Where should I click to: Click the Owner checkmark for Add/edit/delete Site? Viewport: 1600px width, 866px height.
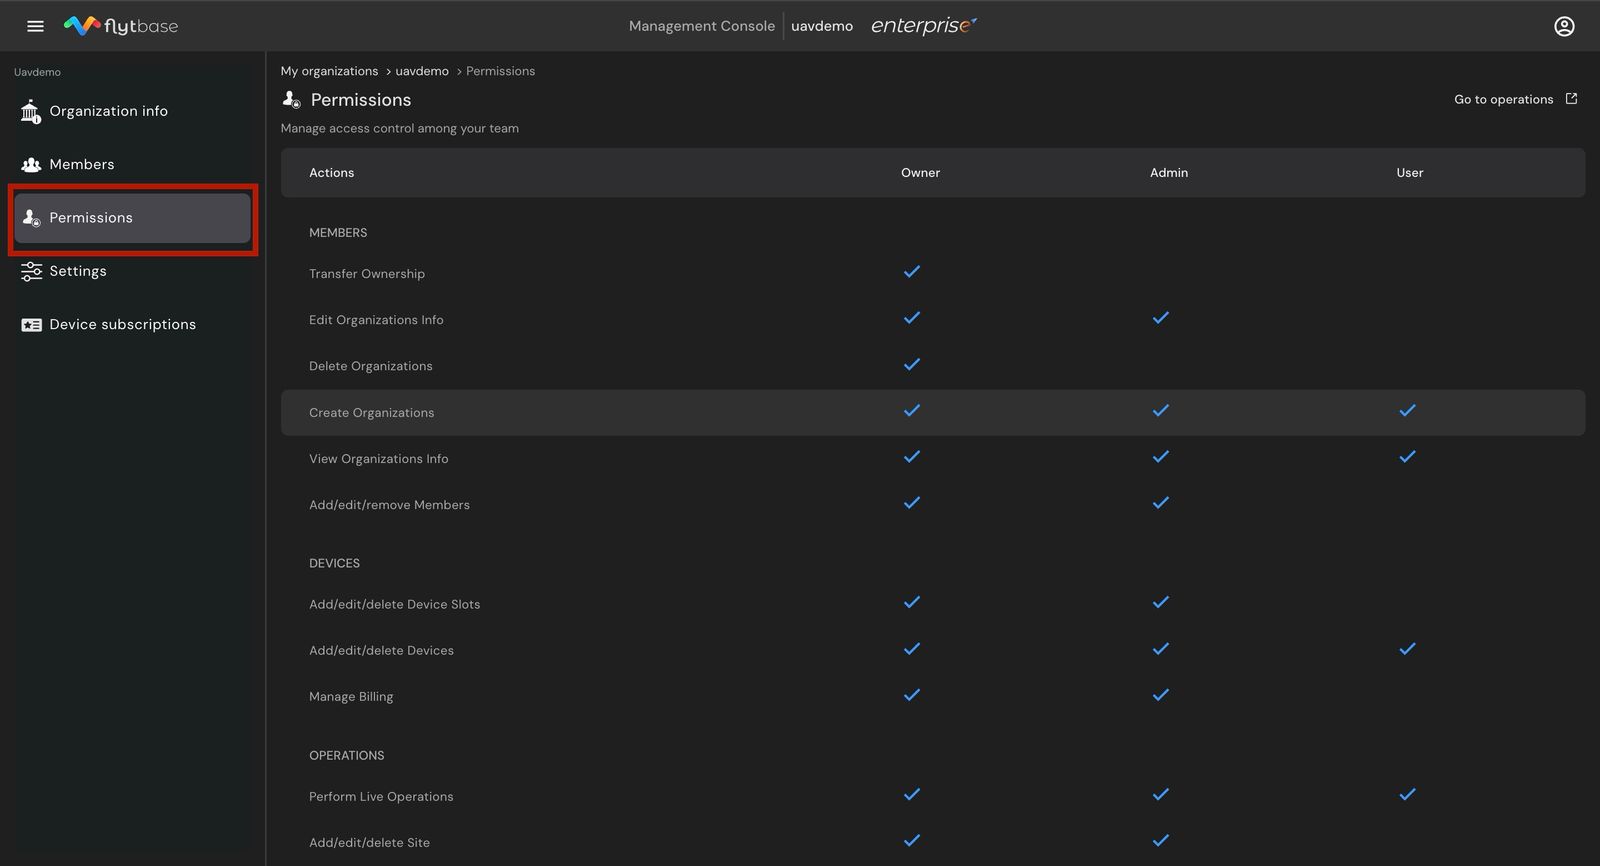[x=912, y=840]
